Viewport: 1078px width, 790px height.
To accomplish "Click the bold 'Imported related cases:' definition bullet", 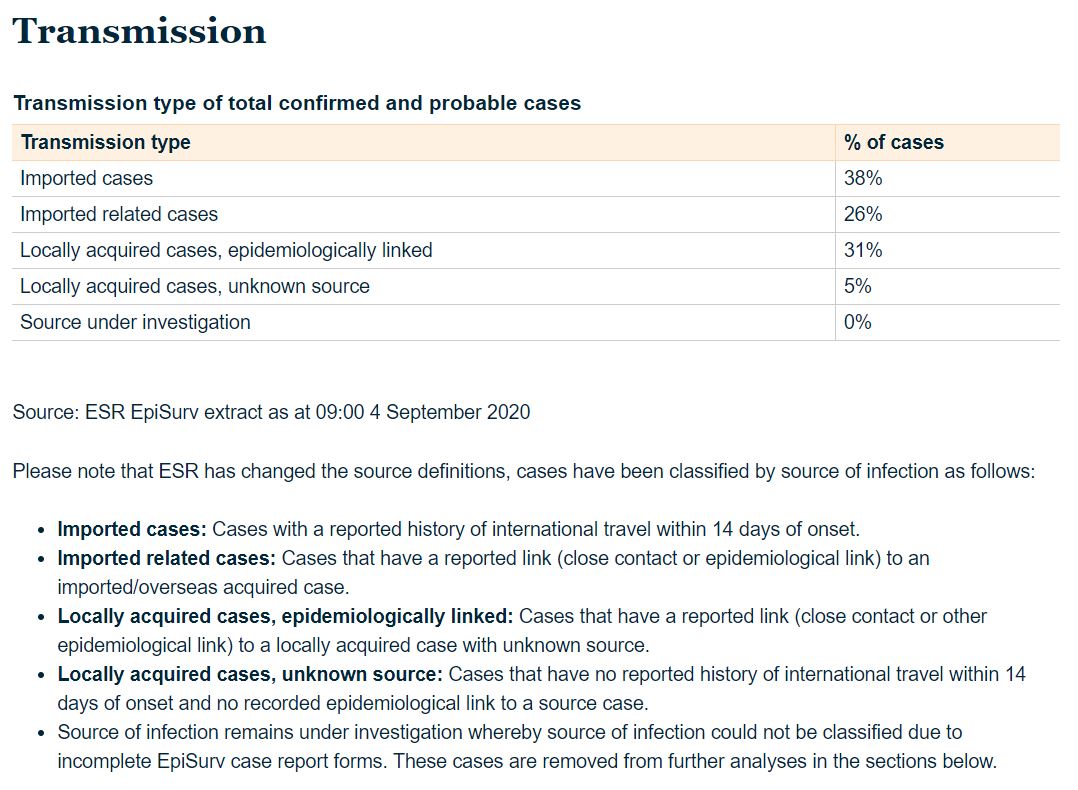I will (x=166, y=558).
